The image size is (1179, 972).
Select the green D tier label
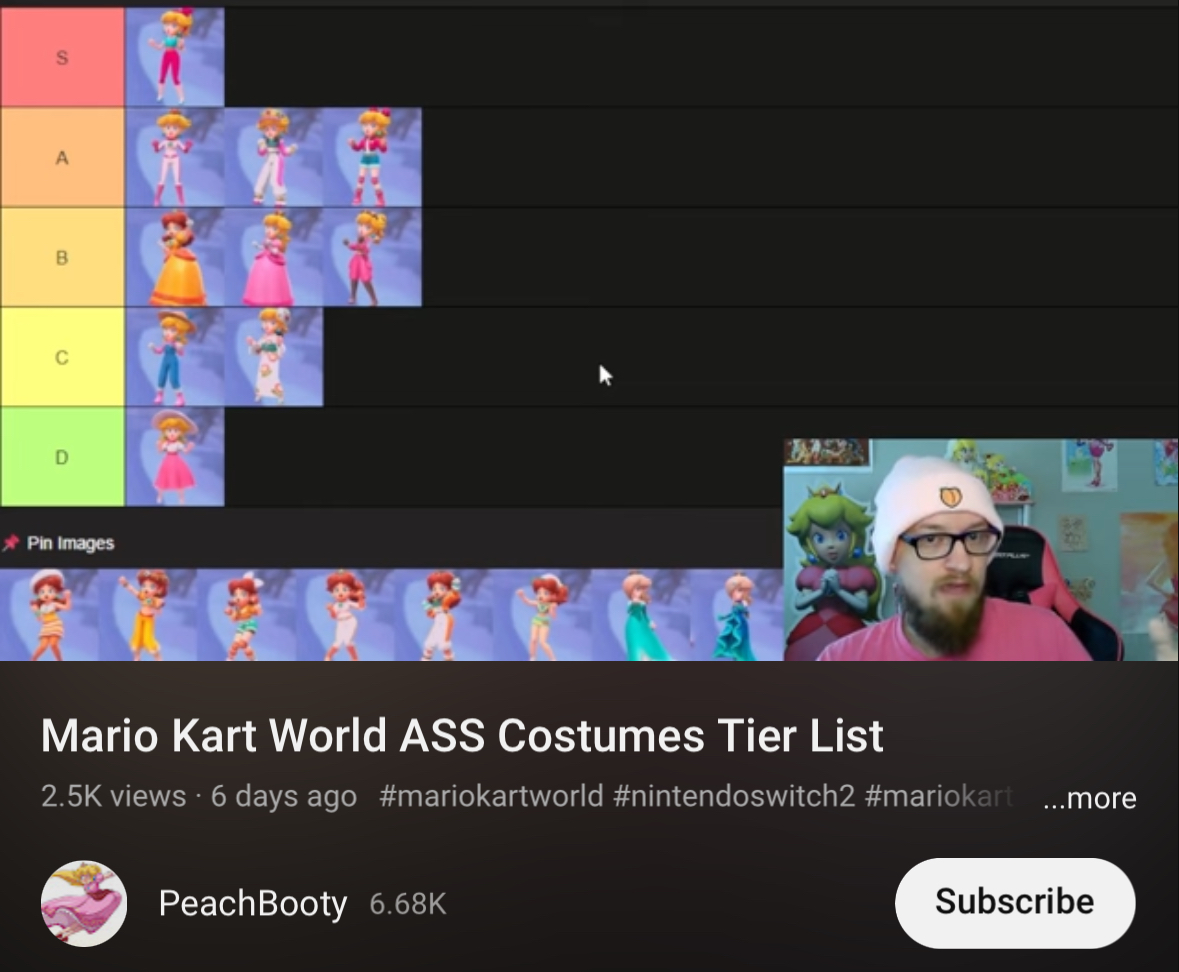tap(62, 456)
